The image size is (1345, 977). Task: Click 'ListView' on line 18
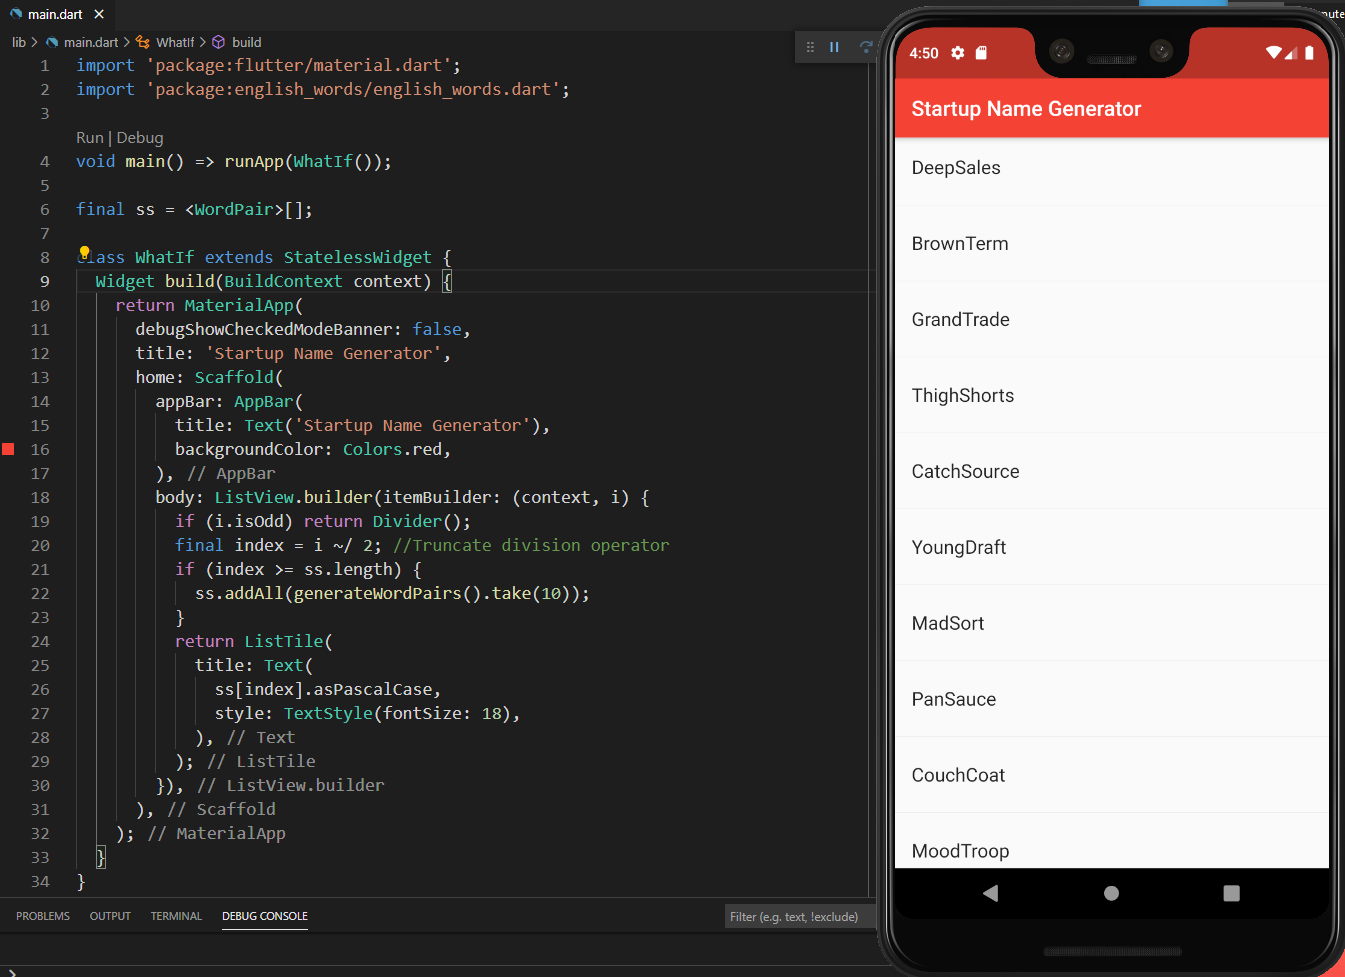[254, 497]
